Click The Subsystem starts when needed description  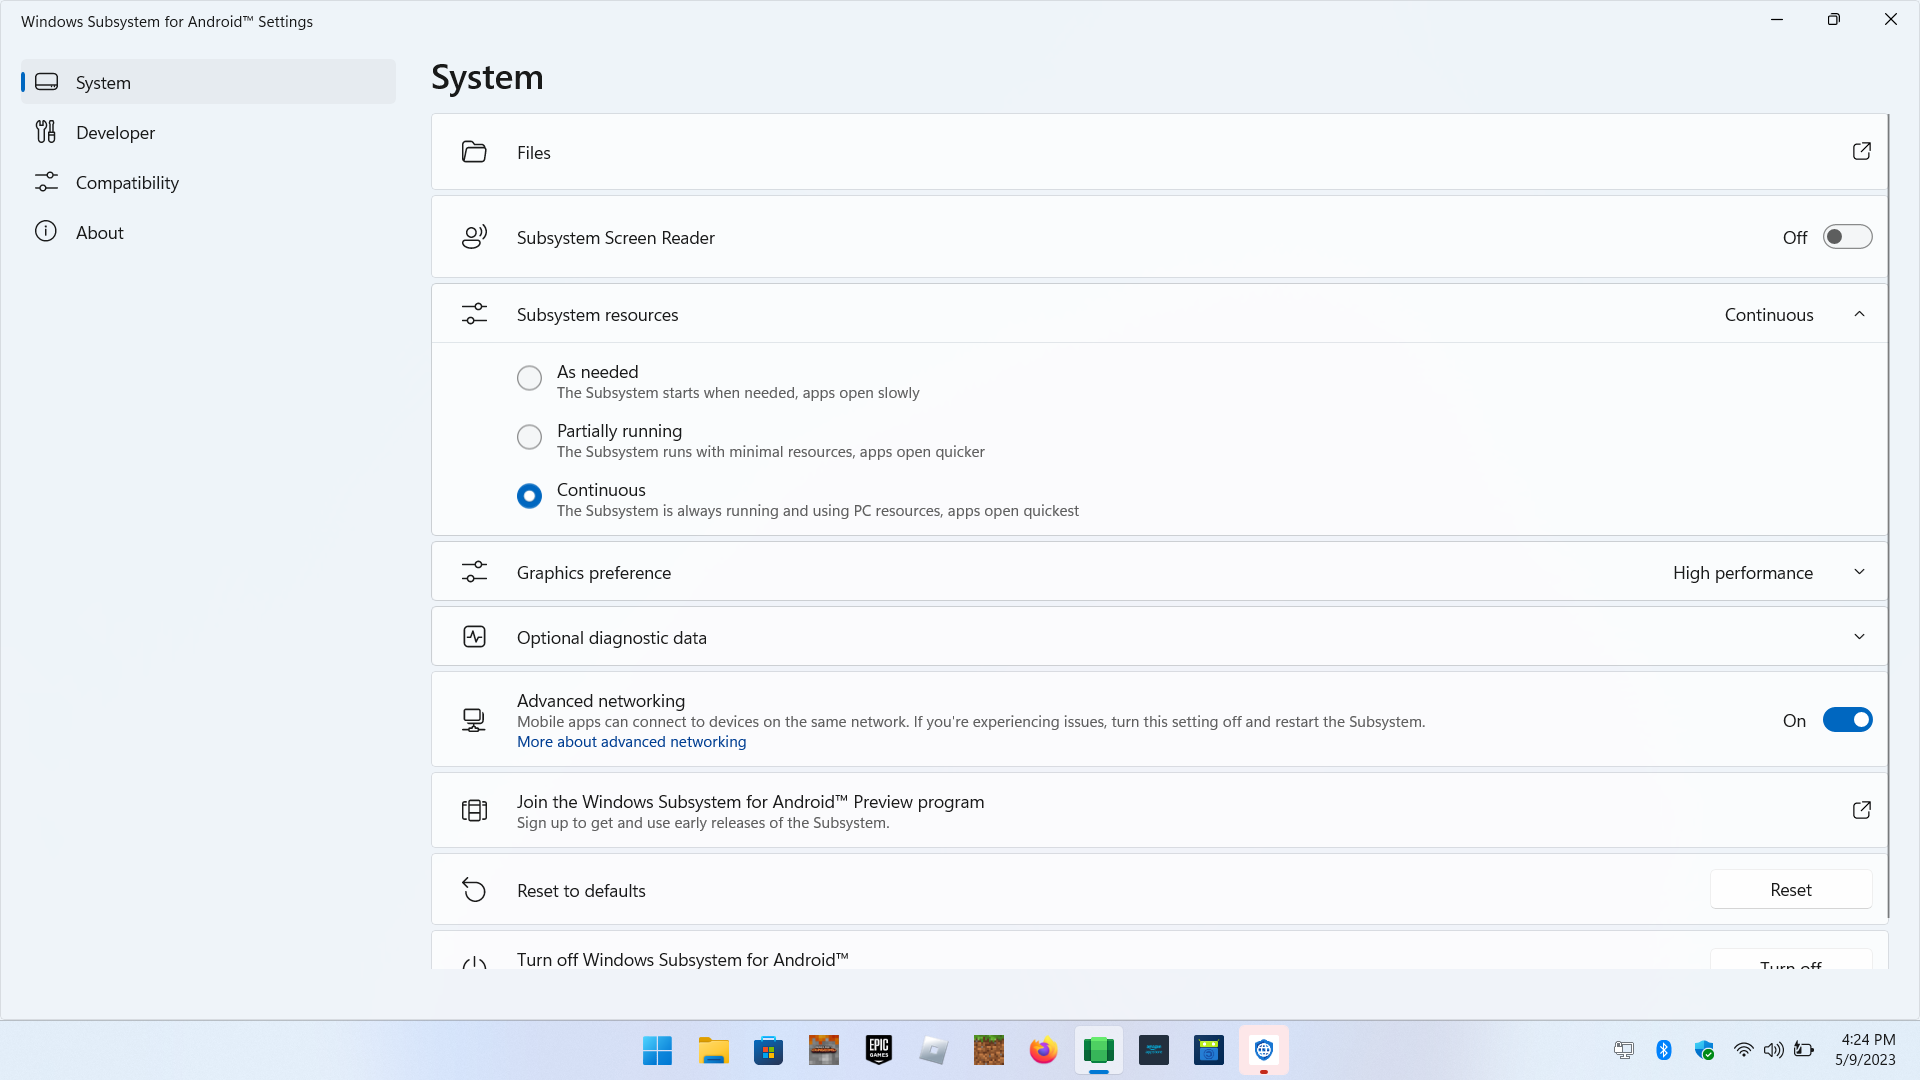[x=738, y=393]
